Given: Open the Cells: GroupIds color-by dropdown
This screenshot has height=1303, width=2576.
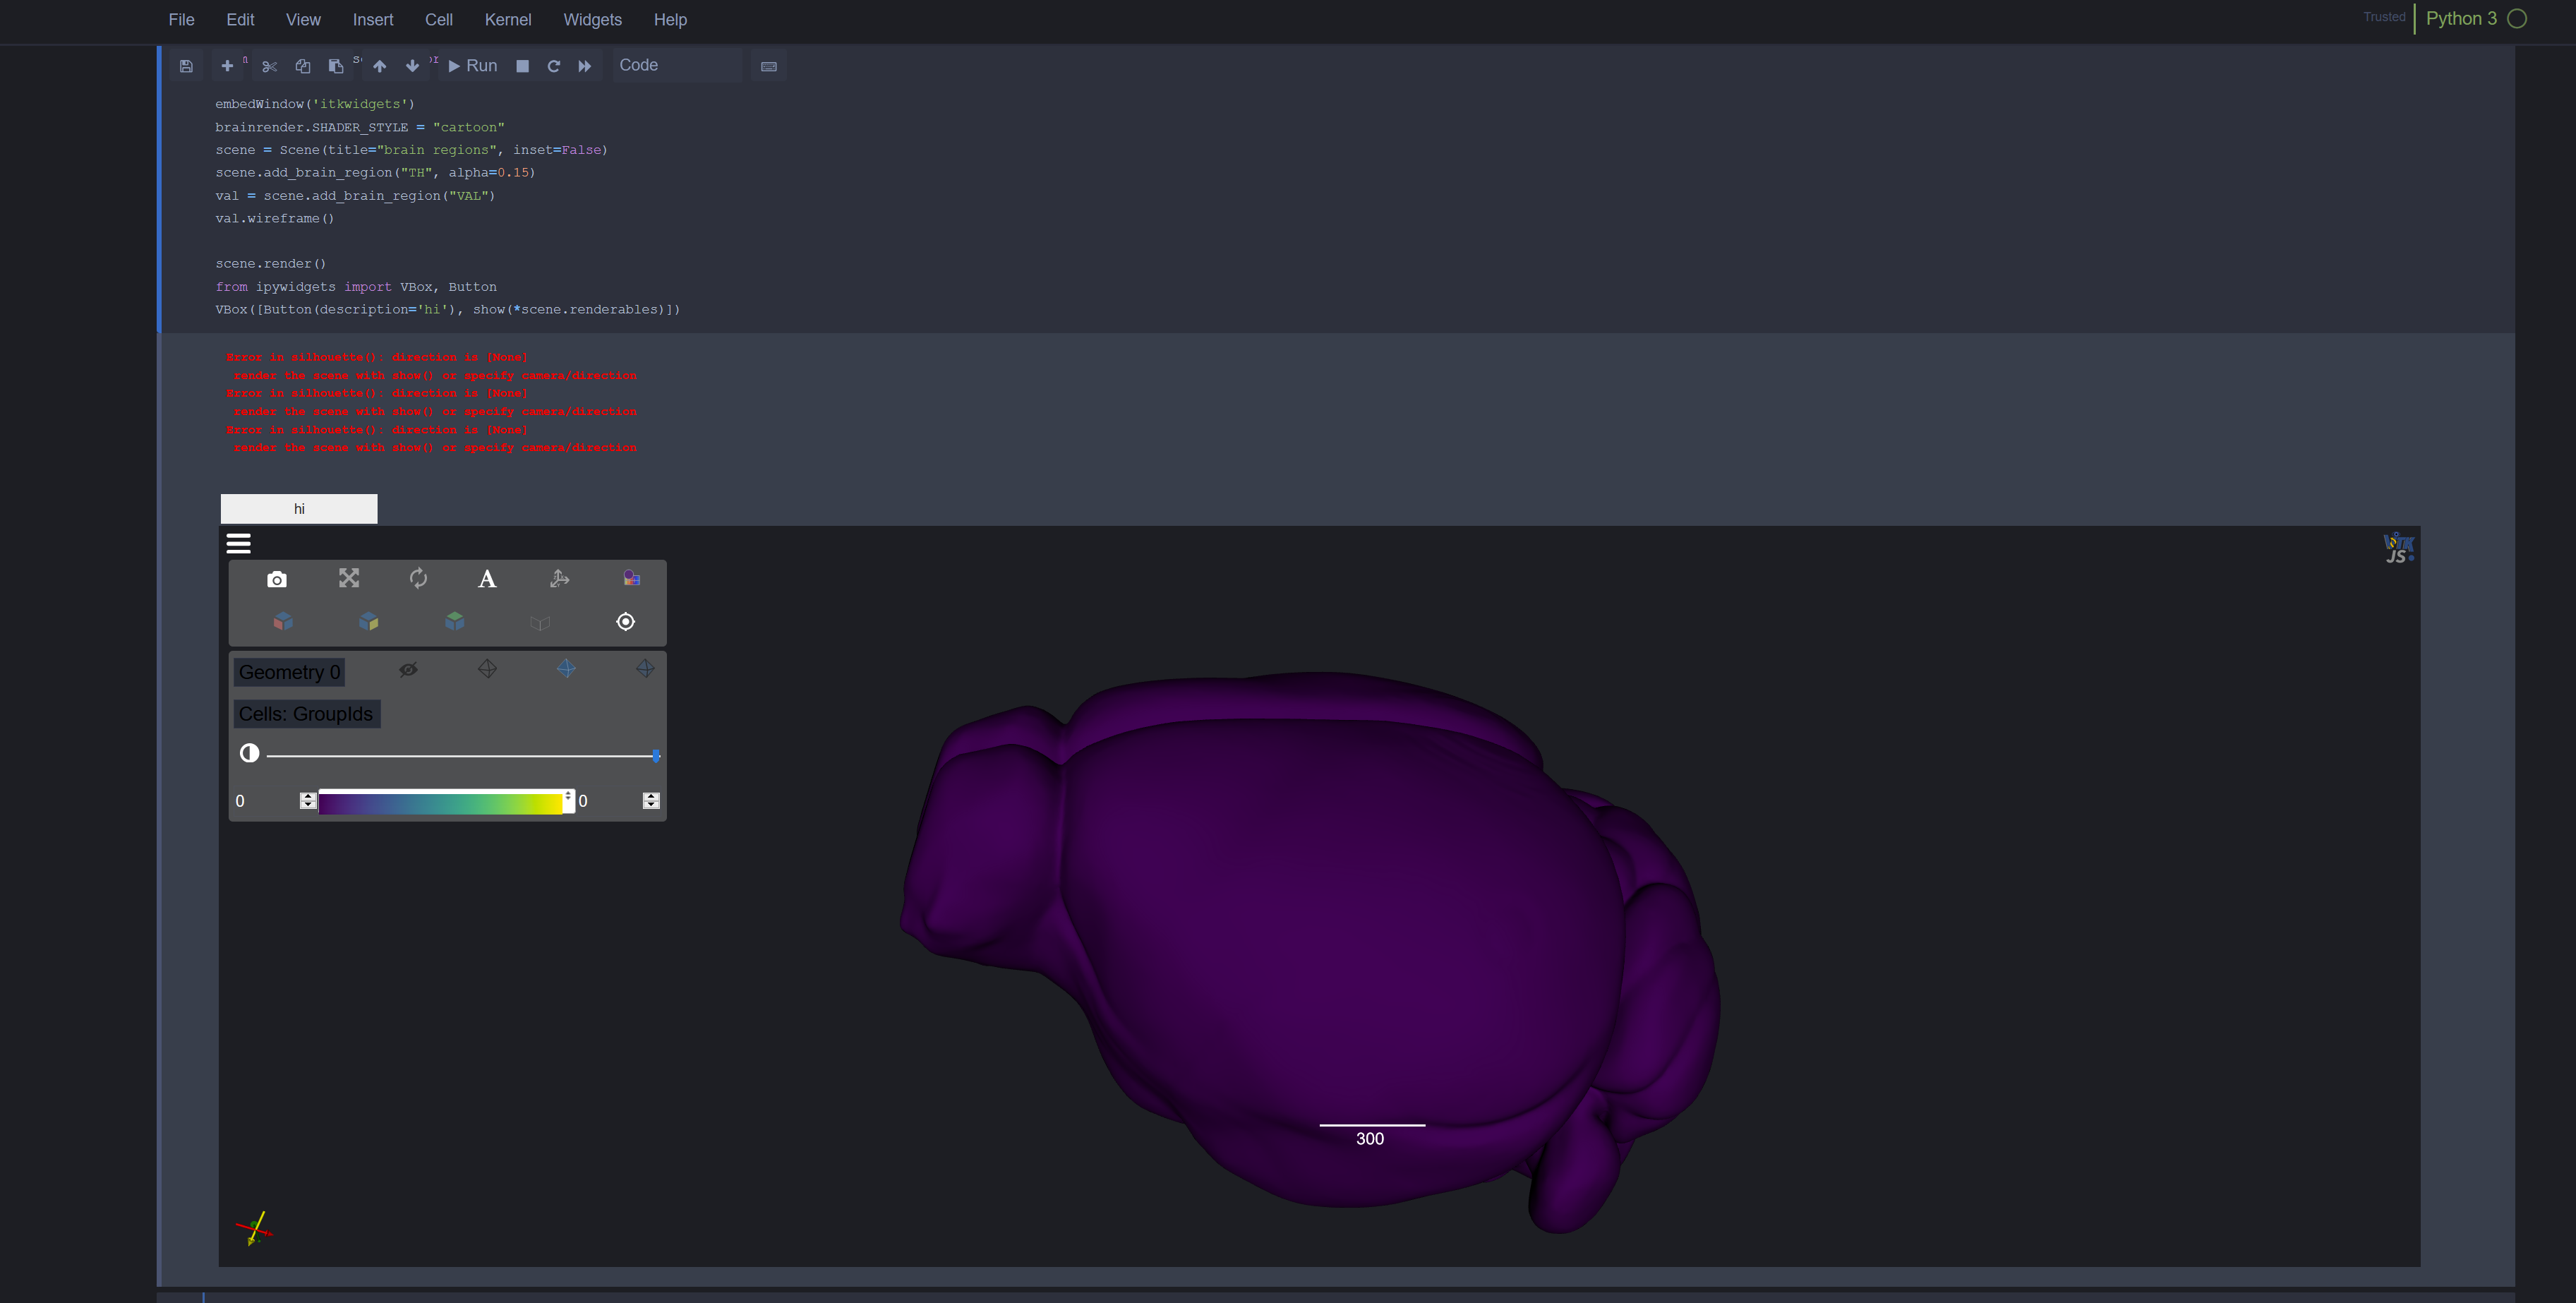Looking at the screenshot, I should [x=306, y=714].
